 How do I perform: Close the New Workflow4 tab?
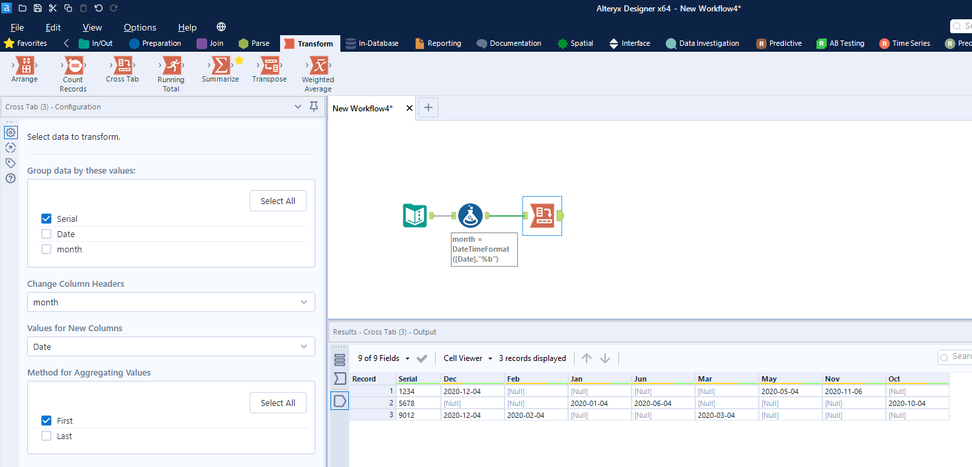coord(409,108)
